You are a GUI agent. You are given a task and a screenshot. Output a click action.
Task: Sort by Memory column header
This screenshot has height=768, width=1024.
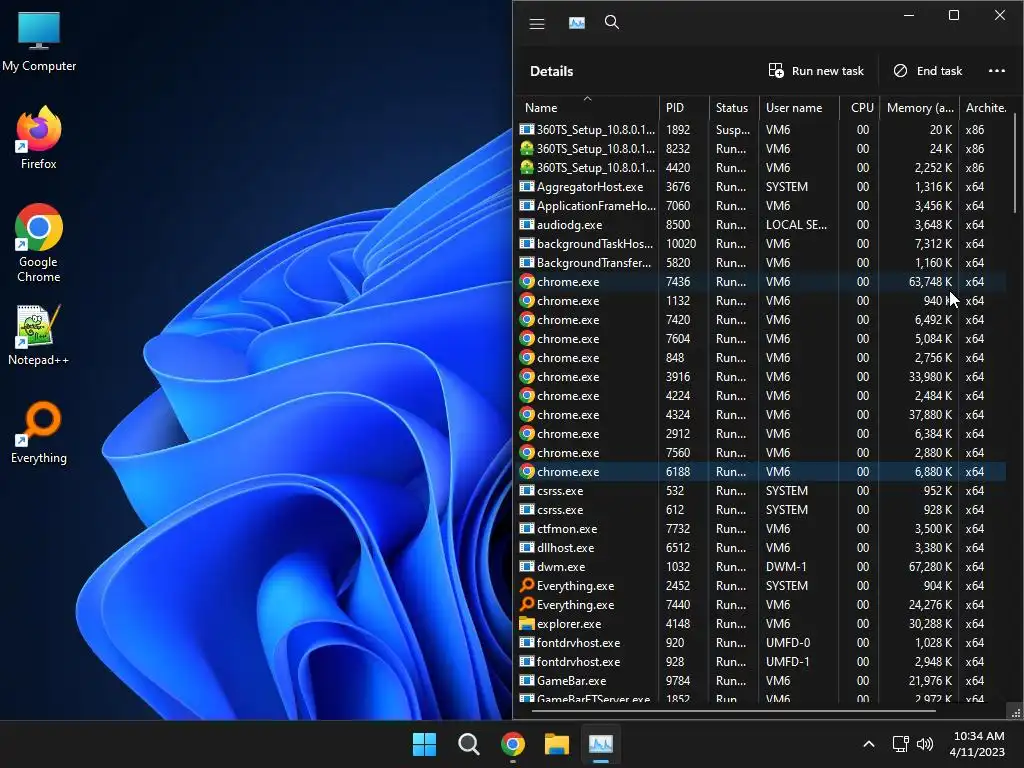919,108
